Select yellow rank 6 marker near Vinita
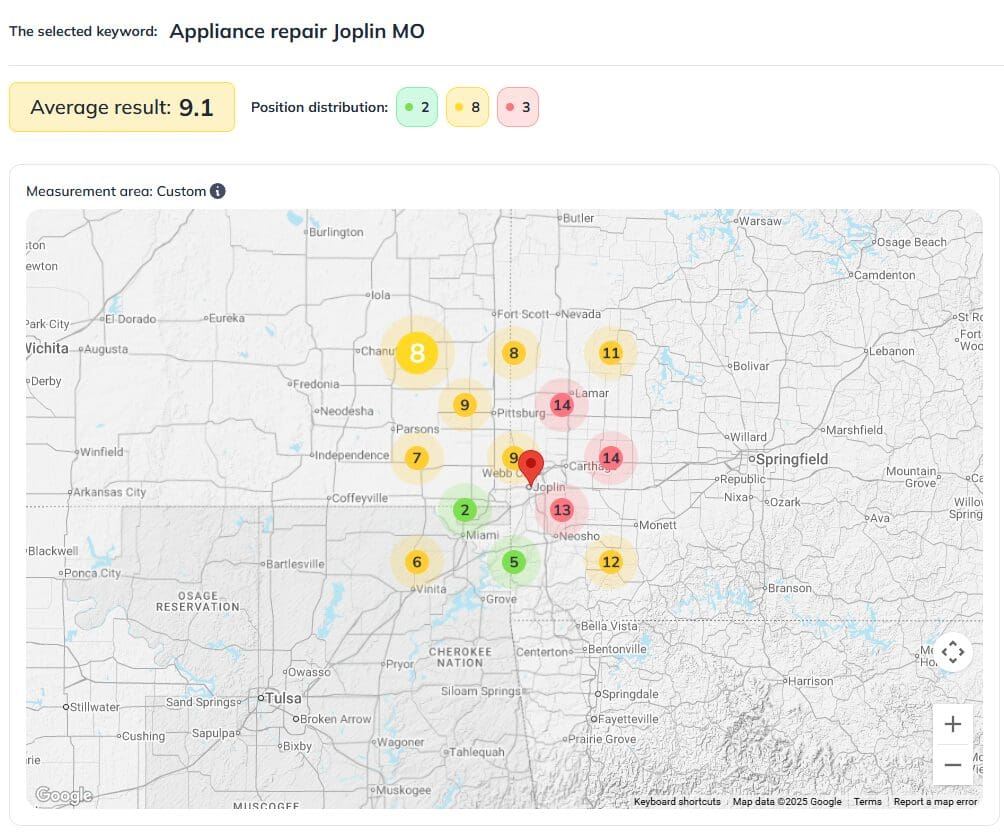Viewport: 1004px width, 832px height. tap(417, 562)
